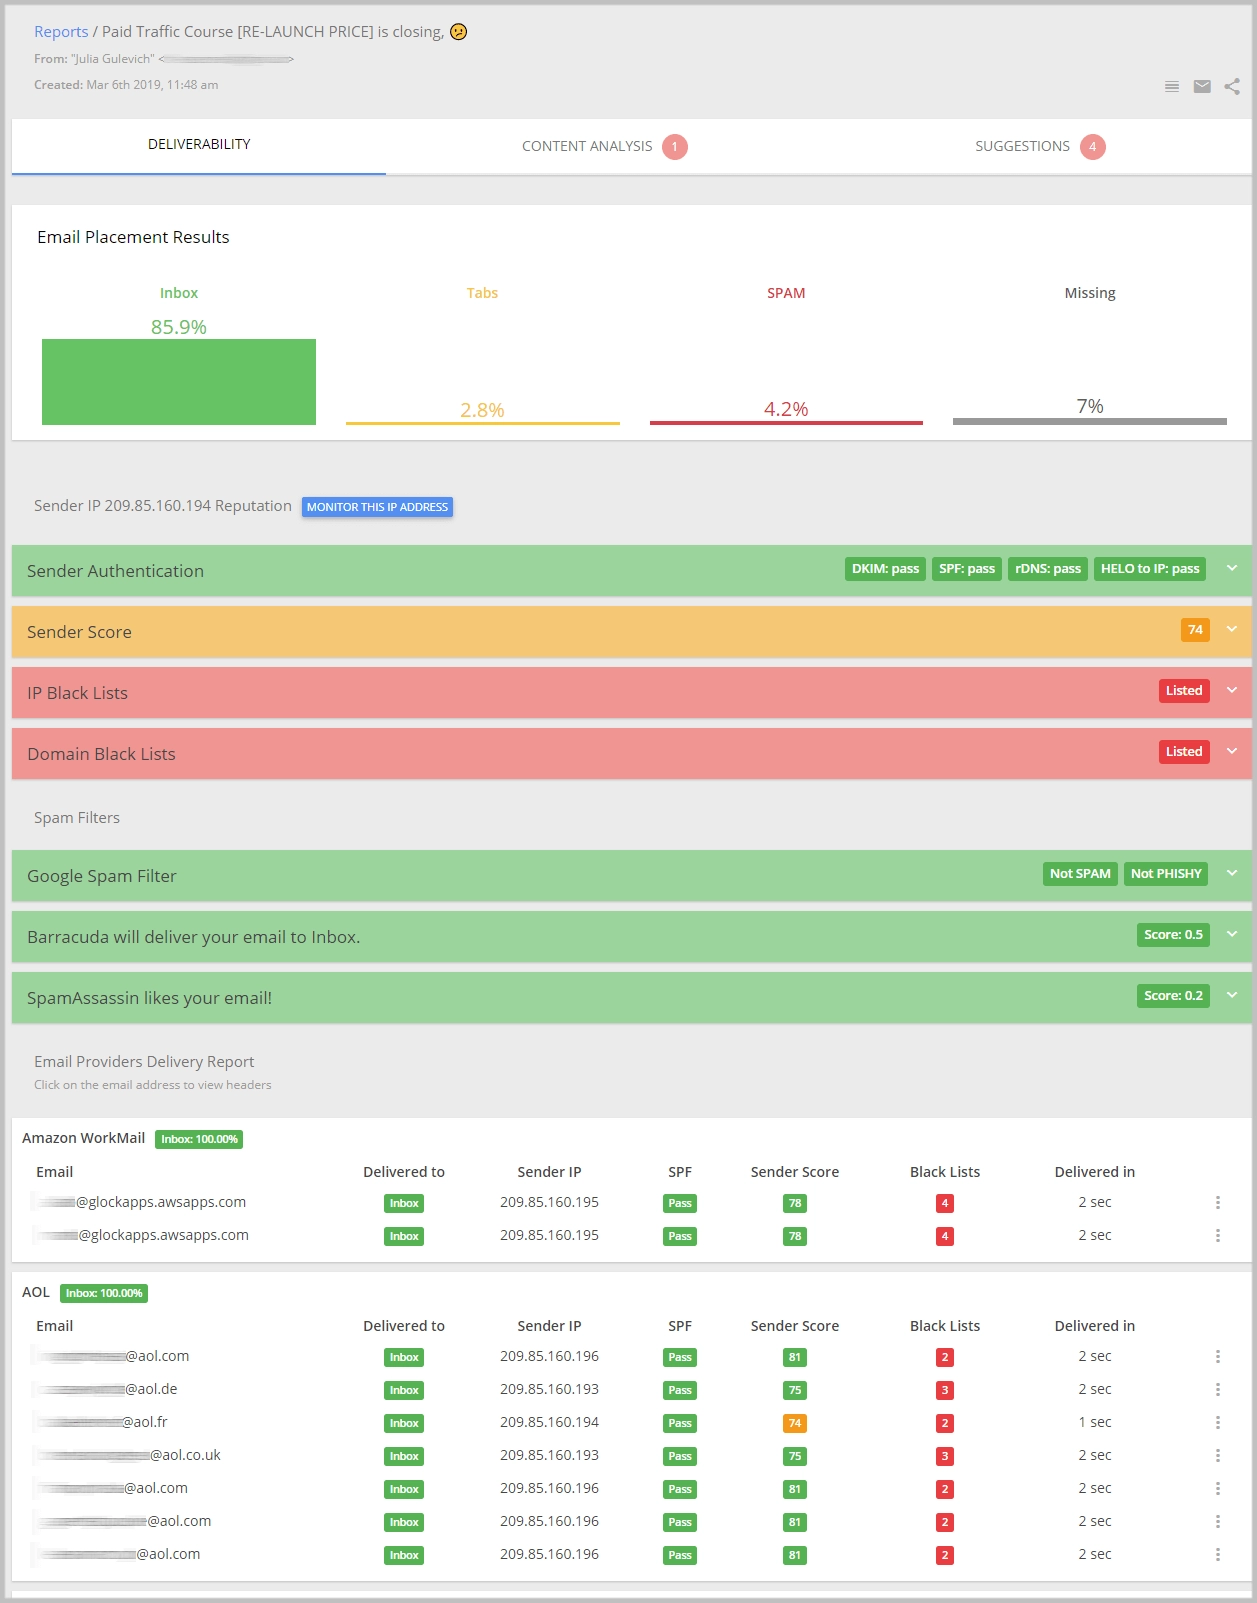Expand the Google Spam Filter section
The width and height of the screenshot is (1257, 1603).
(1232, 874)
